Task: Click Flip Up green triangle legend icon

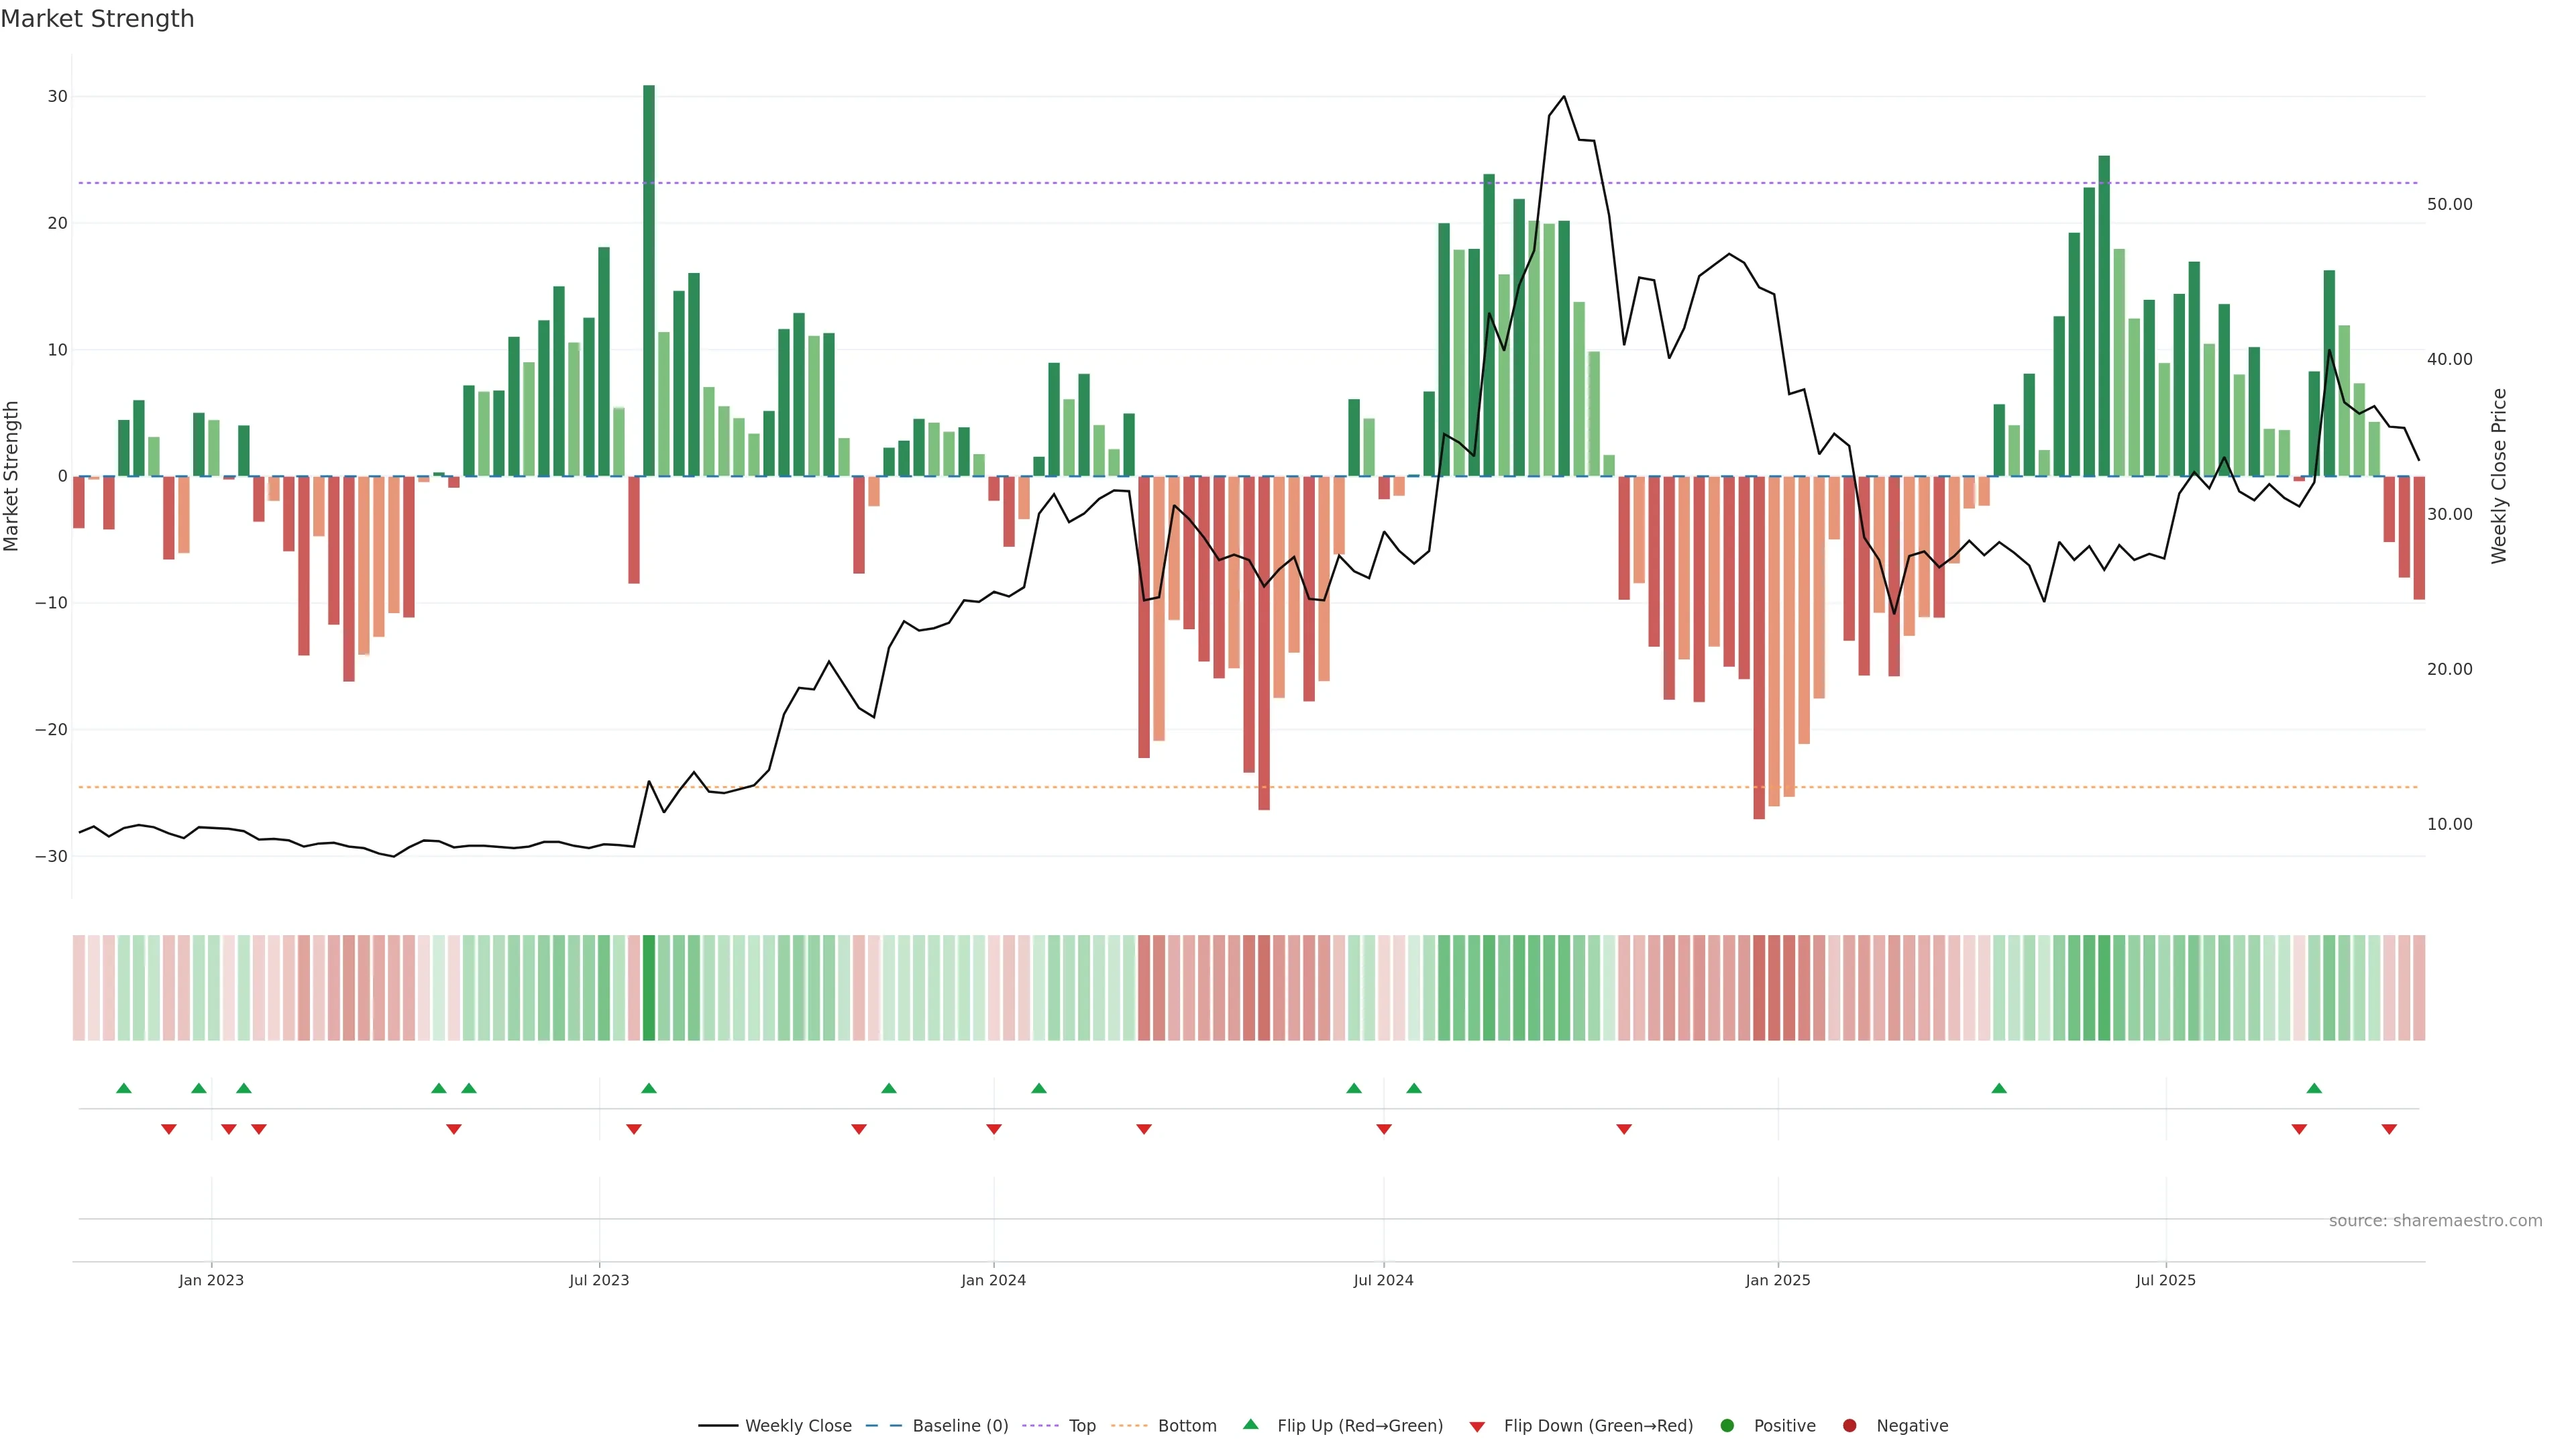Action: point(1250,1424)
